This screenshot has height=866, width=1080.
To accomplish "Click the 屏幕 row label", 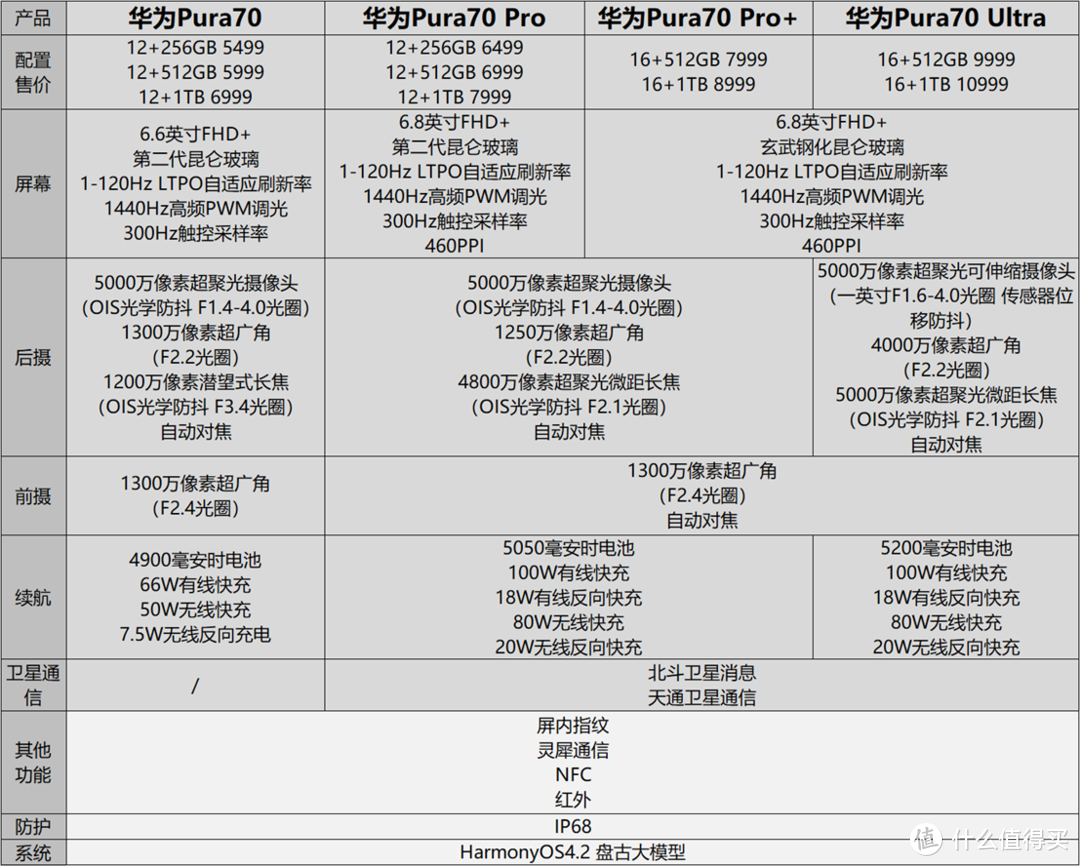I will pyautogui.click(x=33, y=184).
